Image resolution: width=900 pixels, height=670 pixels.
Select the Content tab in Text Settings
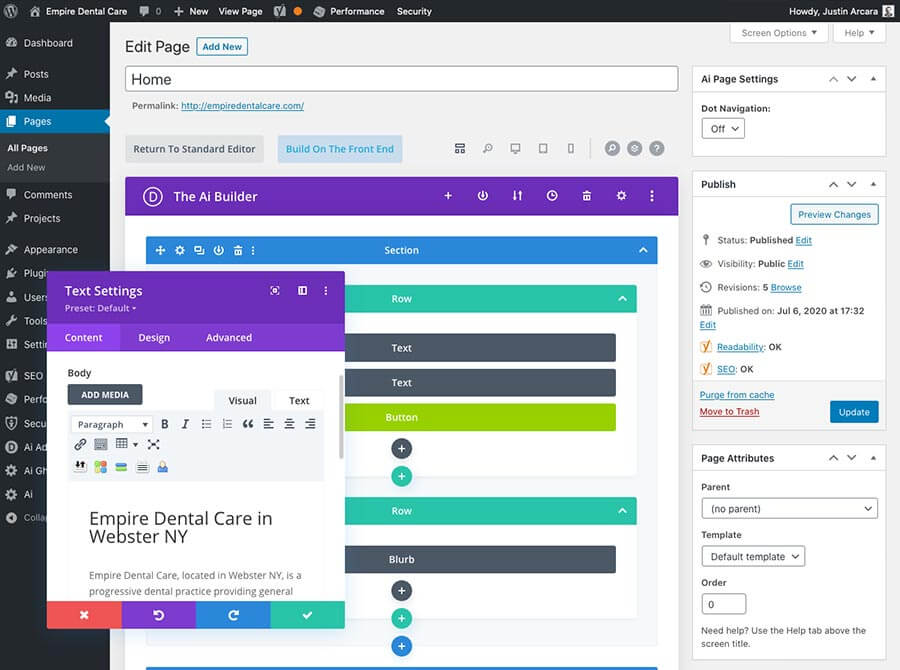(83, 338)
